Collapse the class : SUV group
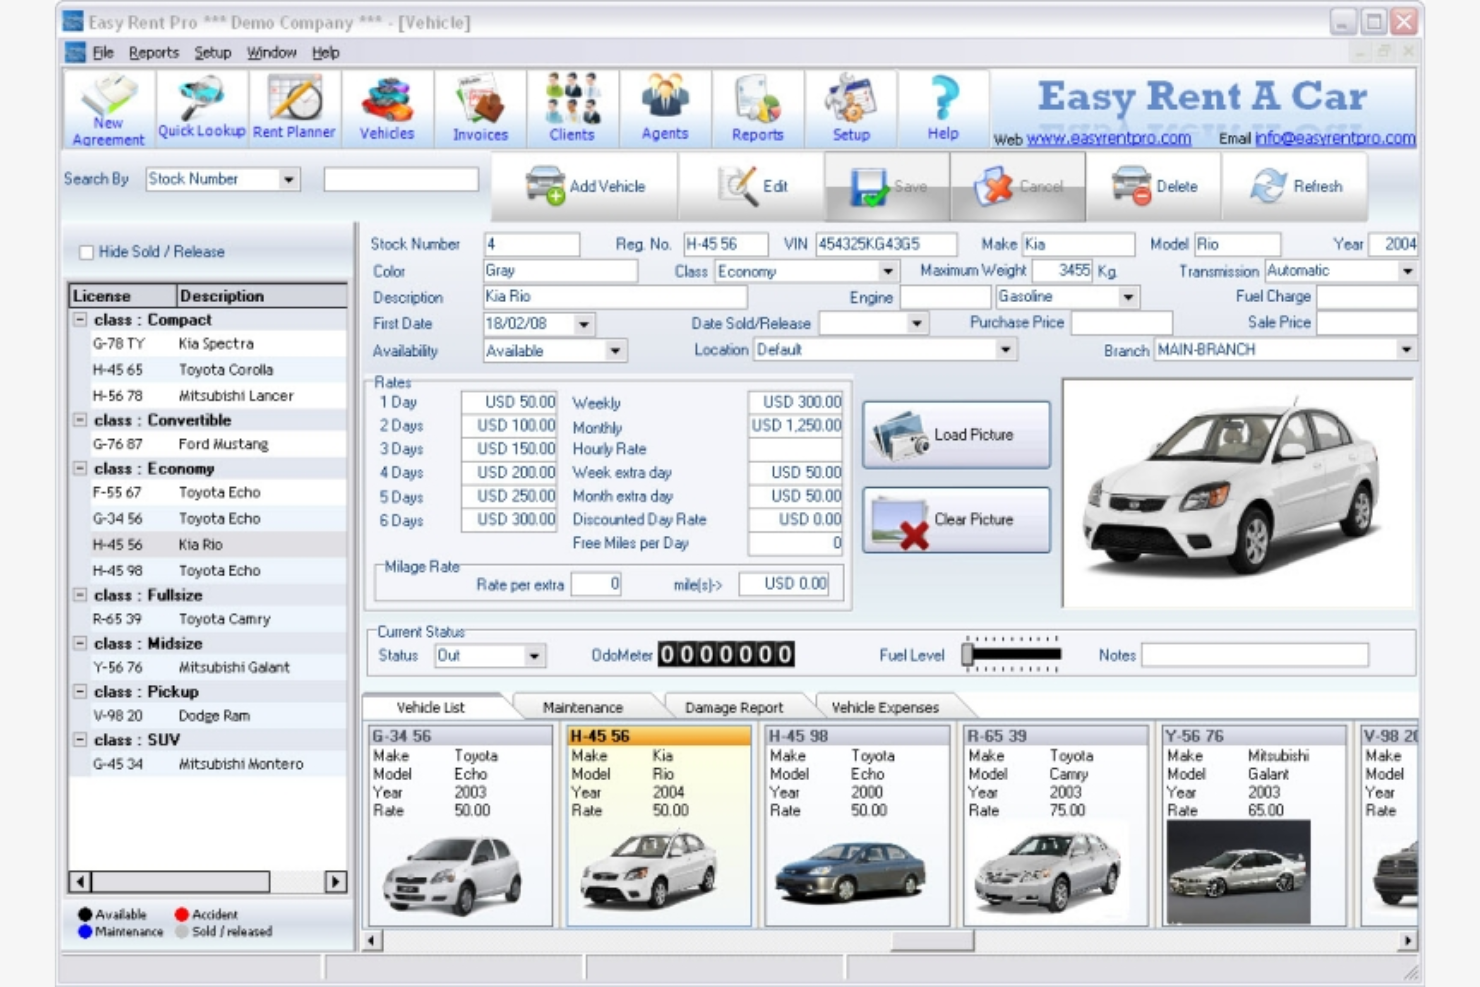This screenshot has height=987, width=1480. 82,740
